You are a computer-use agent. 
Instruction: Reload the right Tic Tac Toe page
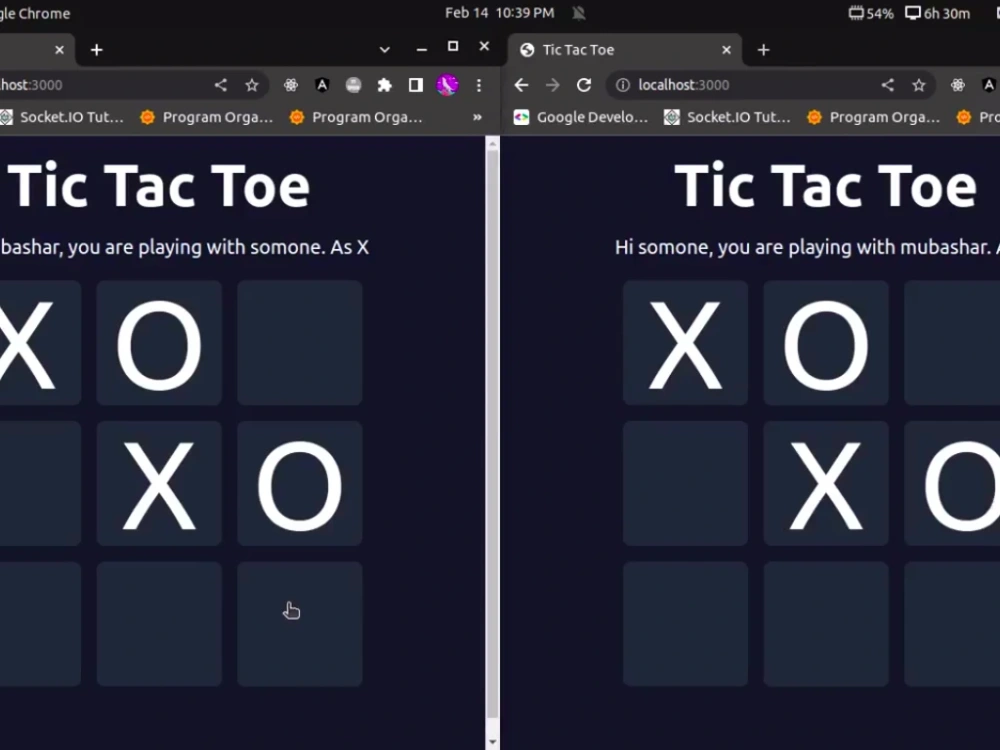[x=583, y=85]
